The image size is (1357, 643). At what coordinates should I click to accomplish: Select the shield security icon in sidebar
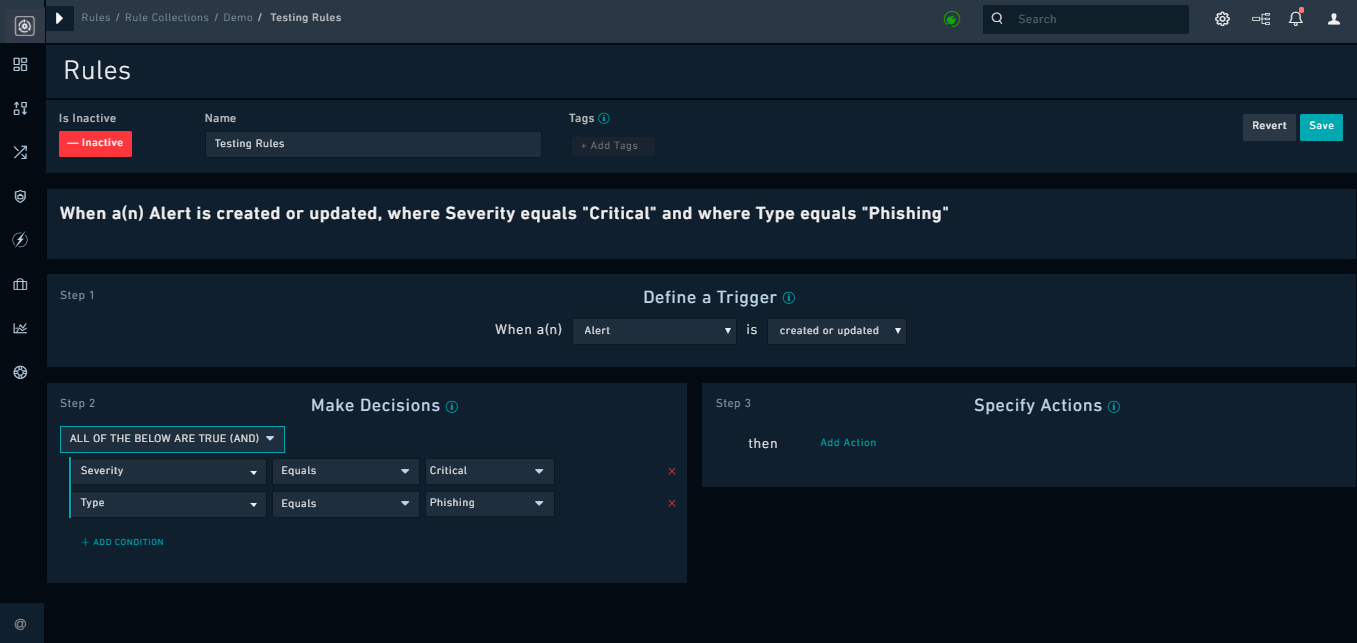coord(20,196)
